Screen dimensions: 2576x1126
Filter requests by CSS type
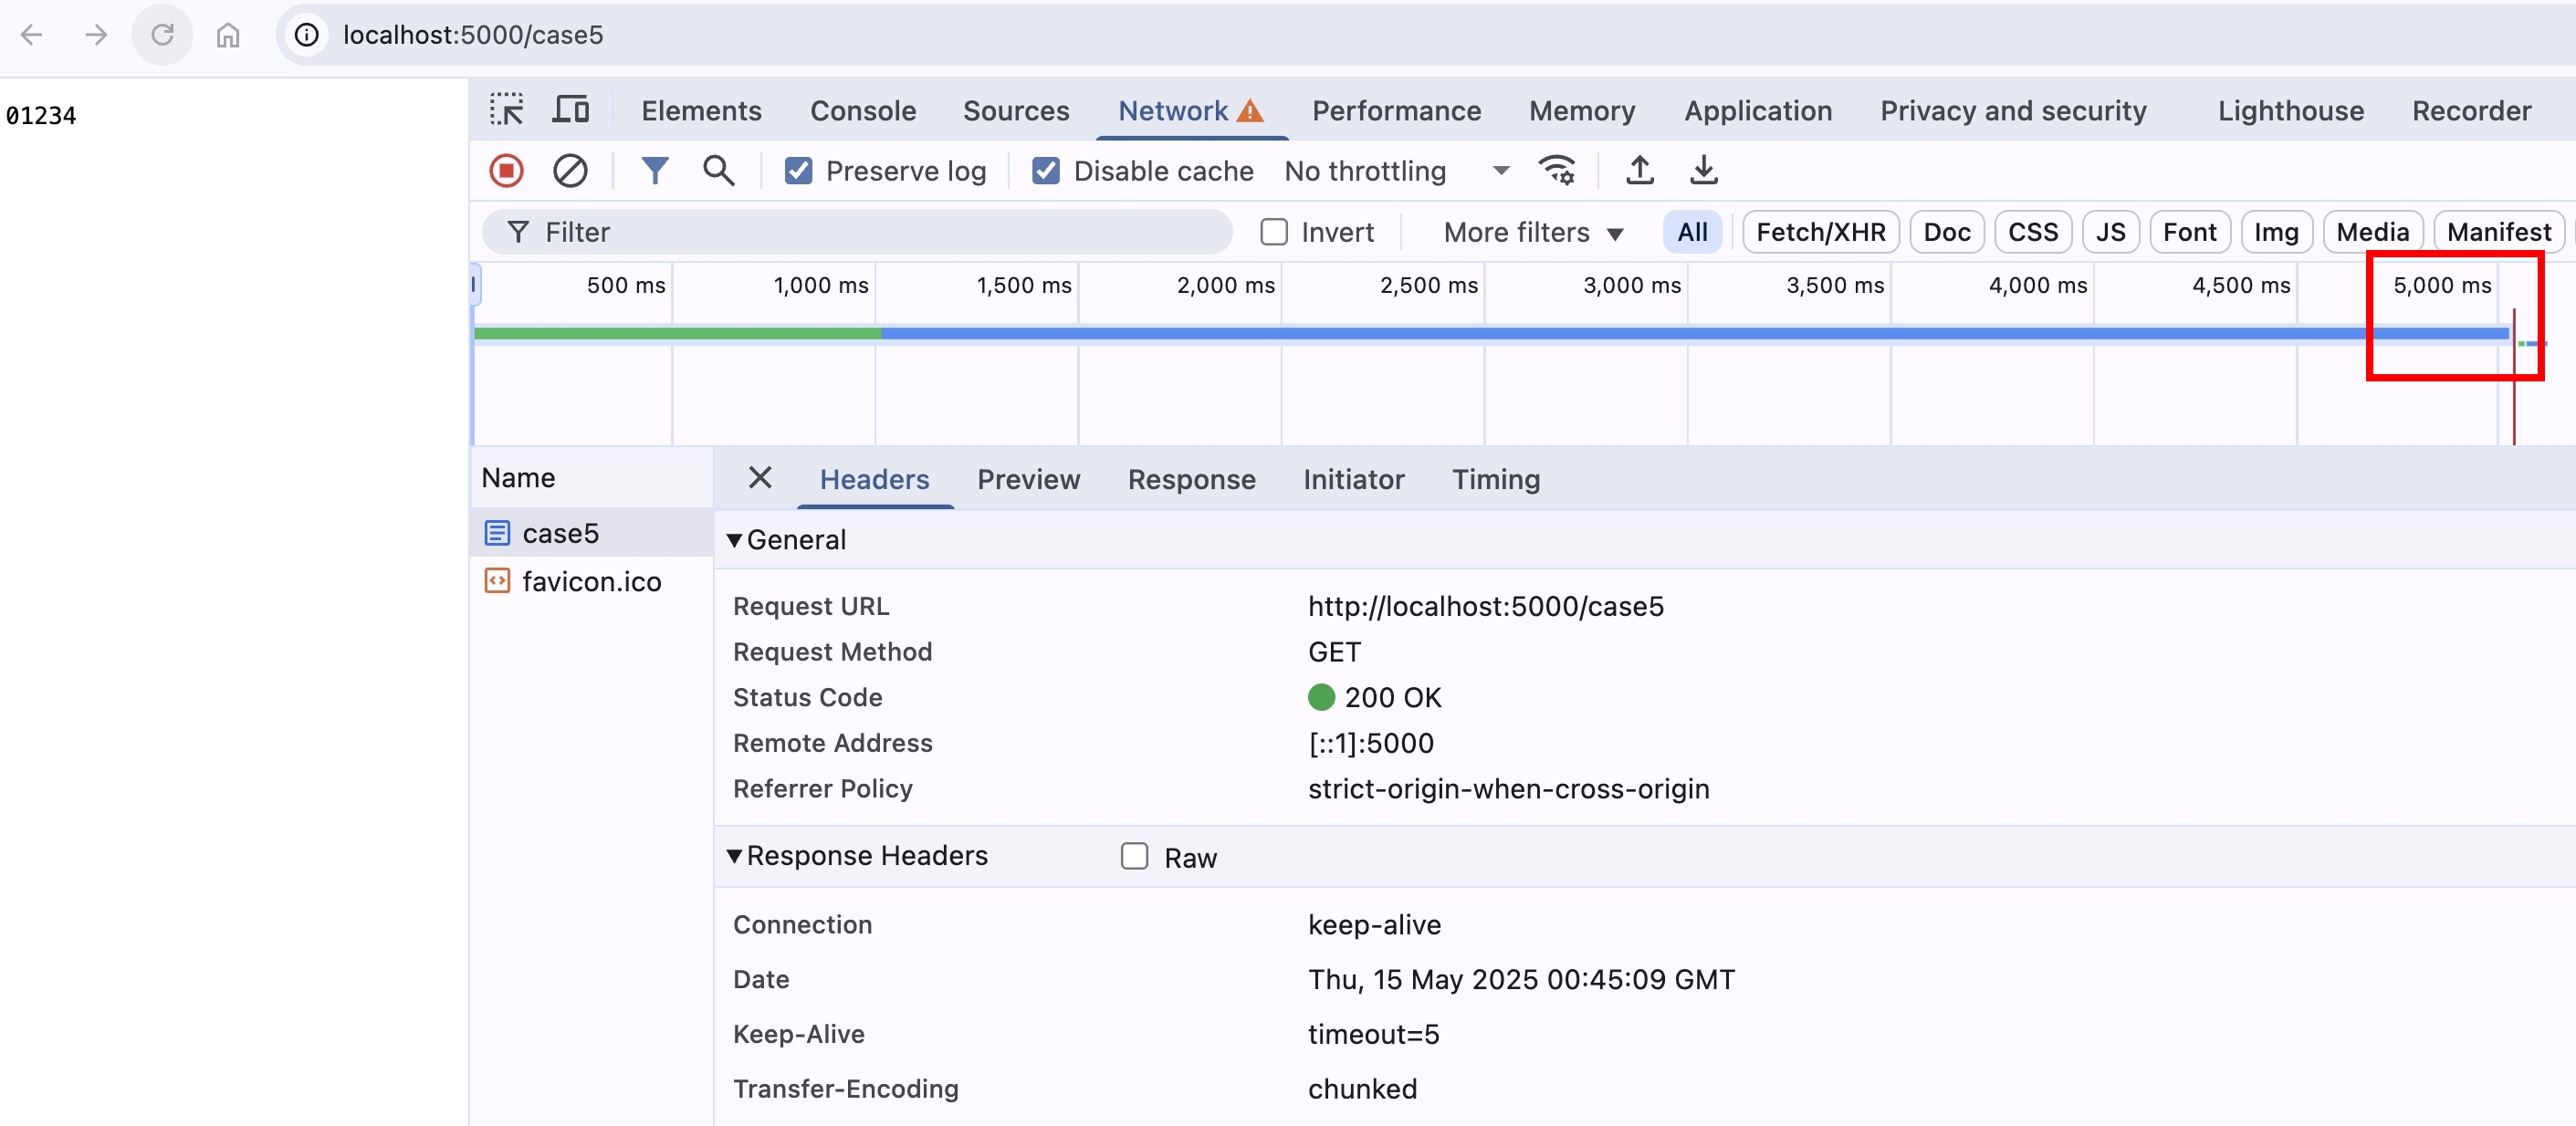pos(2032,232)
